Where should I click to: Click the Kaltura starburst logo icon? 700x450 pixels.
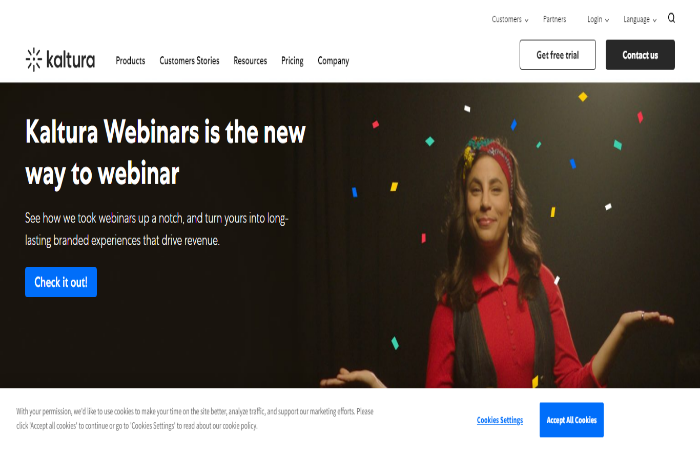33,59
